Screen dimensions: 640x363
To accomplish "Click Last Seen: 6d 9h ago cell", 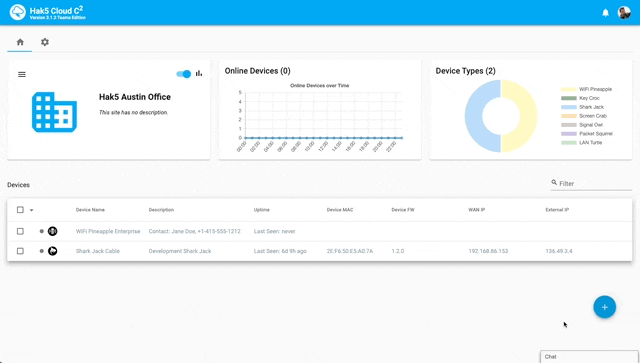I will 280,251.
